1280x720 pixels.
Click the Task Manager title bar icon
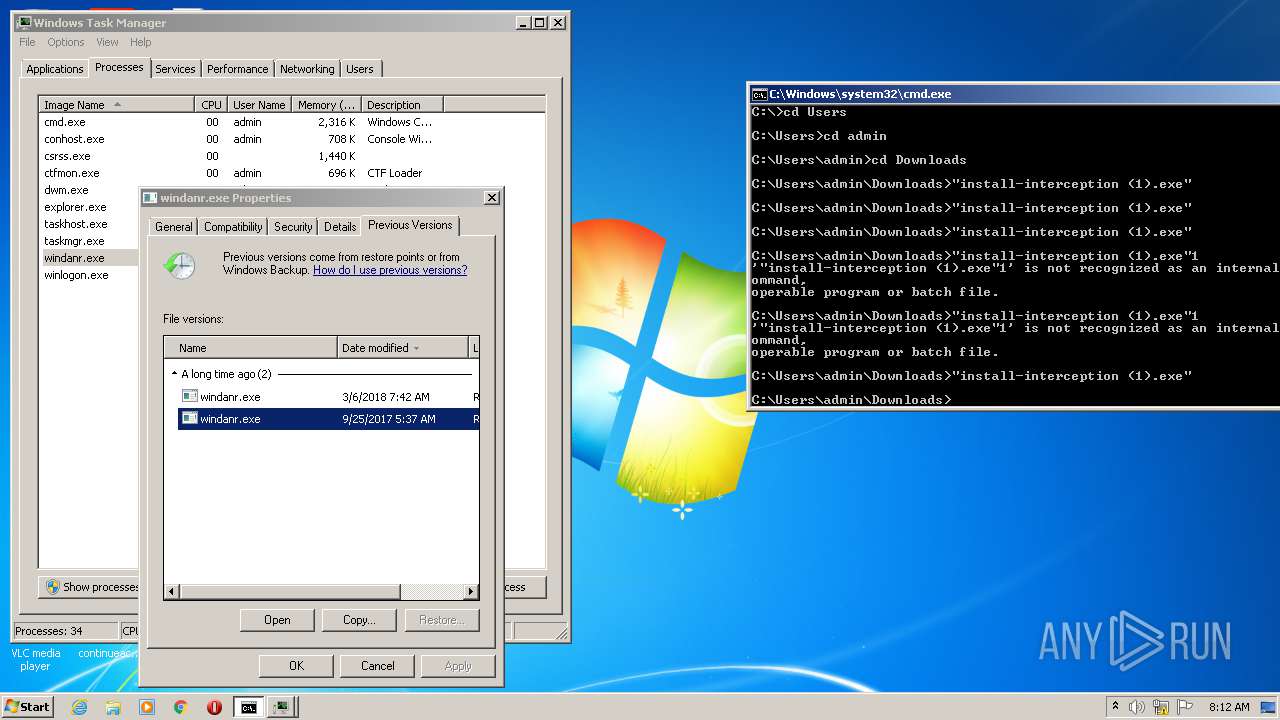[24, 22]
